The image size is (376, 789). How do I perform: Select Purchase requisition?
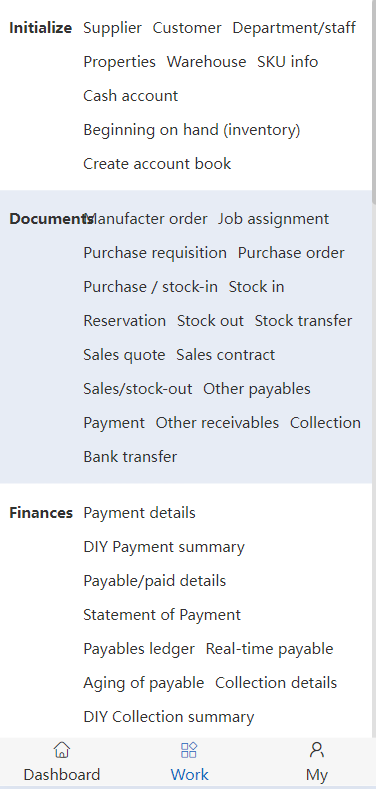coord(155,253)
